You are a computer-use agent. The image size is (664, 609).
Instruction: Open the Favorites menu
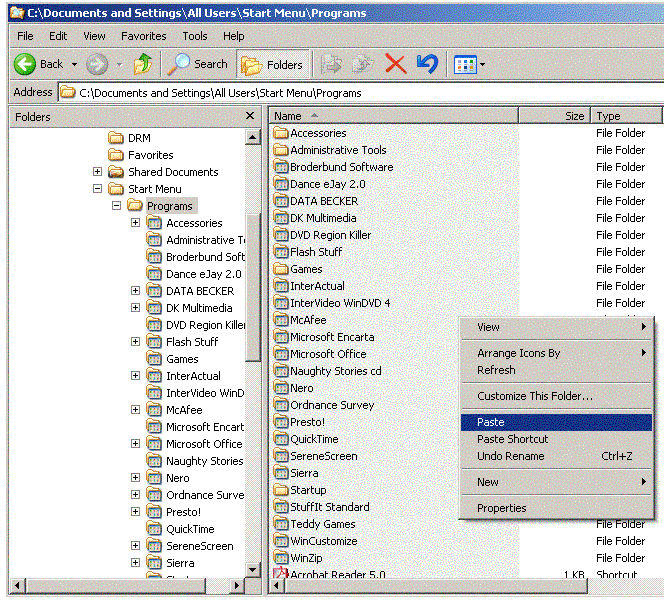click(x=143, y=36)
